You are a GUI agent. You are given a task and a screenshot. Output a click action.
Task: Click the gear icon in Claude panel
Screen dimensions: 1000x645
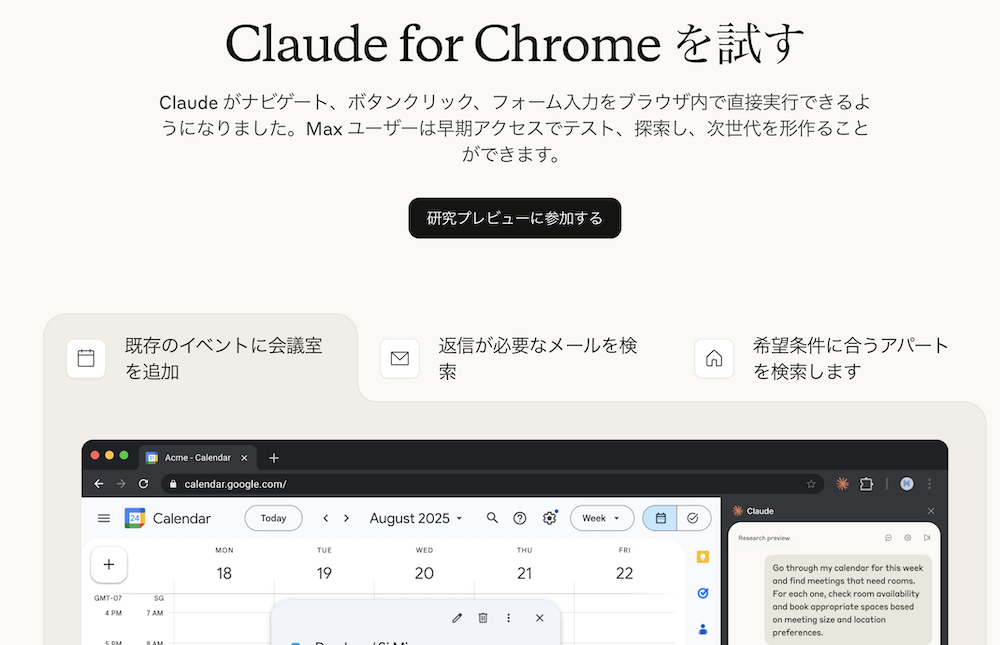[908, 538]
